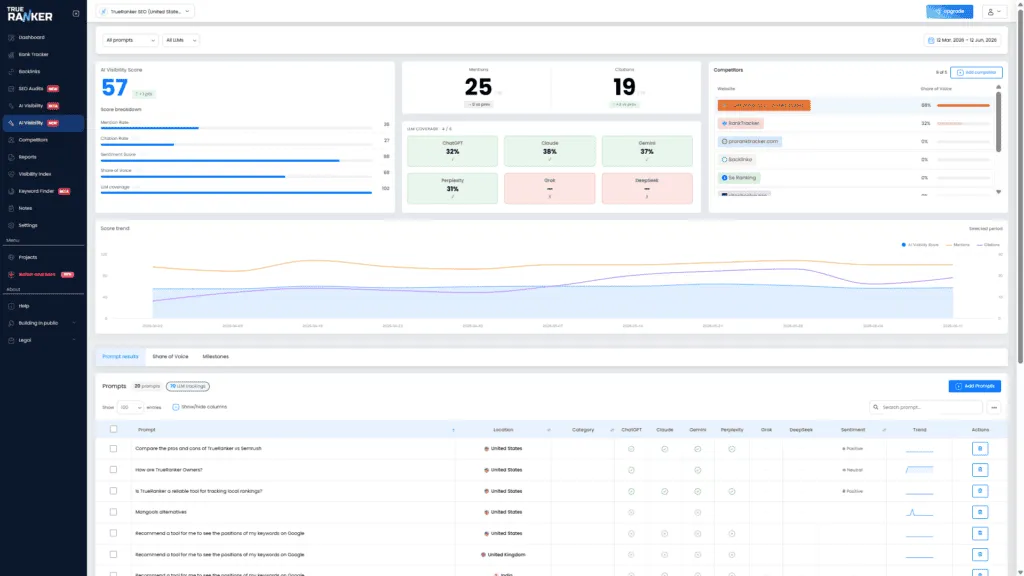Collapse sidebar with icon beside TrueRanker logo
This screenshot has height=576, width=1024.
[x=76, y=13]
